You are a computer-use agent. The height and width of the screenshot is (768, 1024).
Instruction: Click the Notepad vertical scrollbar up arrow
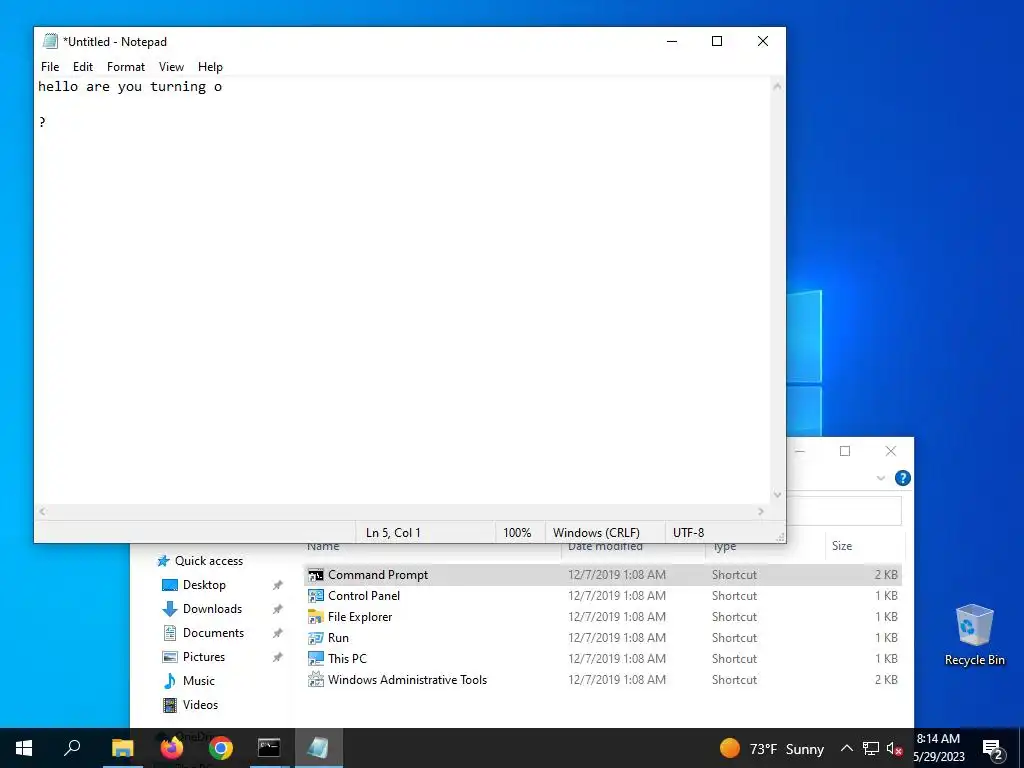(x=777, y=86)
